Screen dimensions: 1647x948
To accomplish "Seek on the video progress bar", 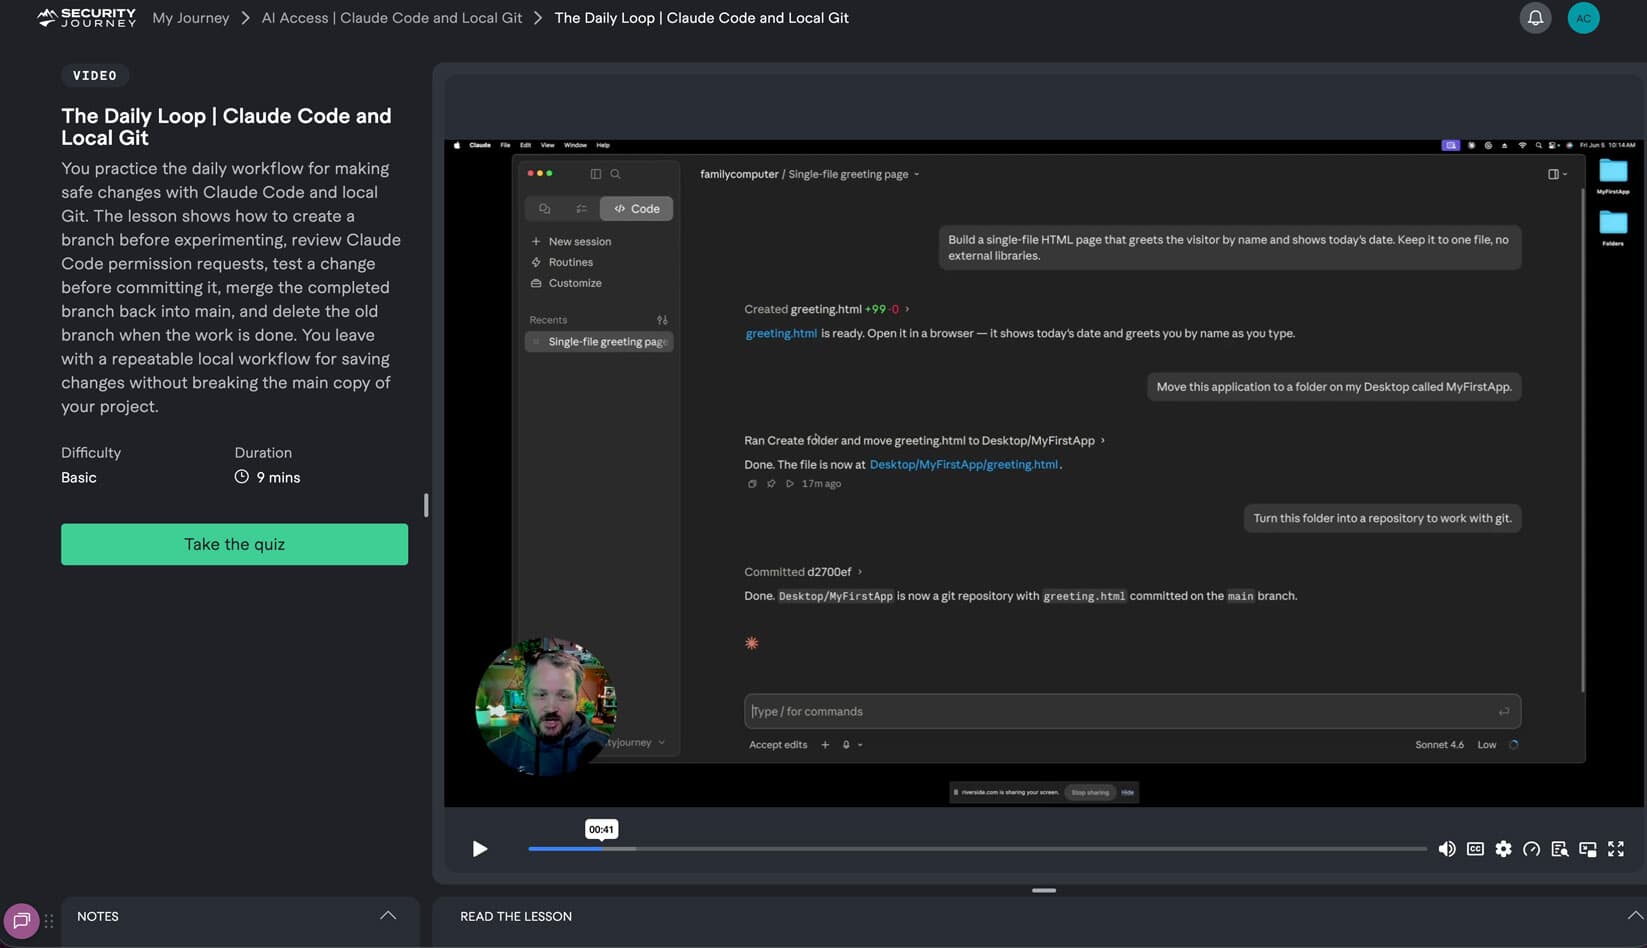I will 978,849.
